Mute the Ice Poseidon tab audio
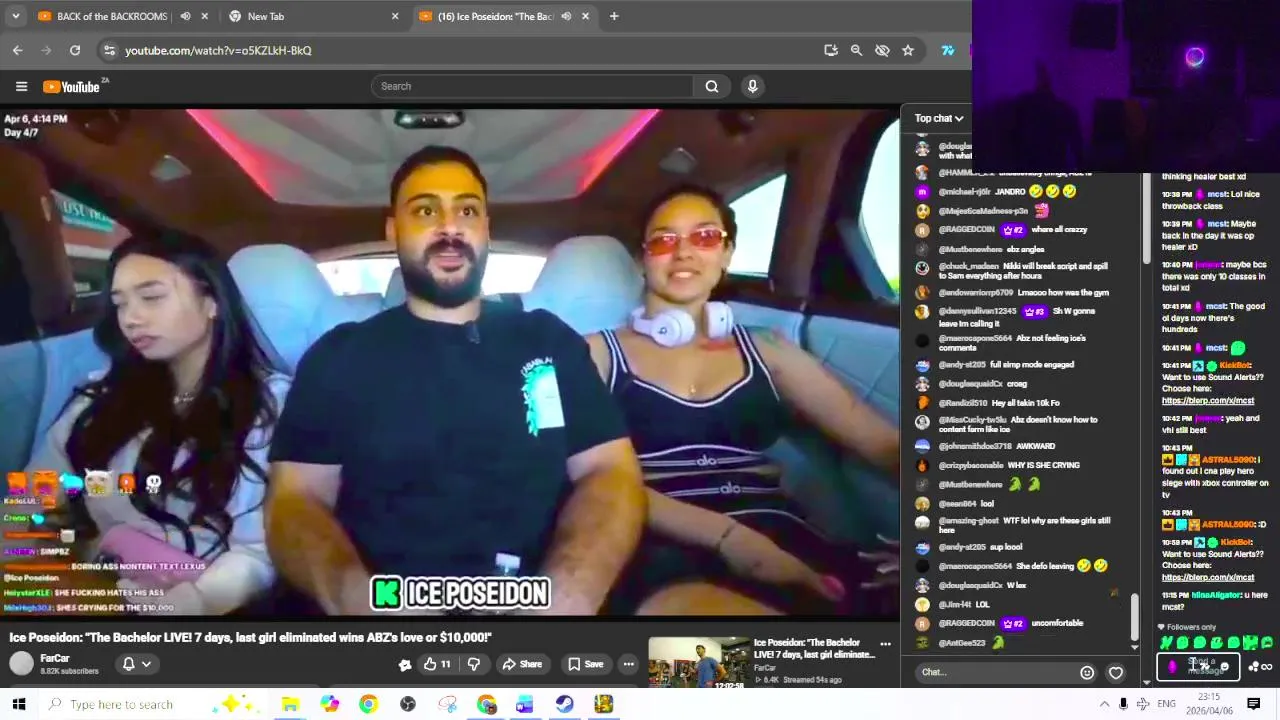The height and width of the screenshot is (720, 1280). 566,16
